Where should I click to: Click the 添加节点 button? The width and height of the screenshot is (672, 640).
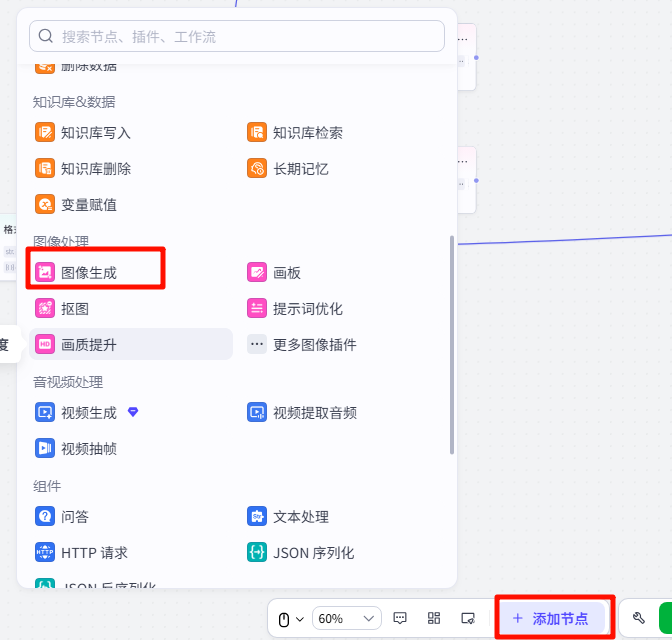click(x=551, y=618)
